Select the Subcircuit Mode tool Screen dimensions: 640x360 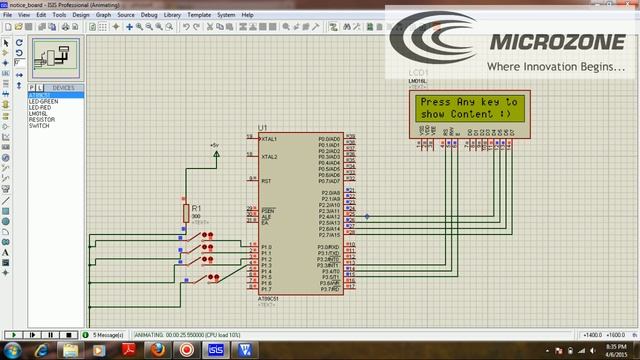pos(6,104)
